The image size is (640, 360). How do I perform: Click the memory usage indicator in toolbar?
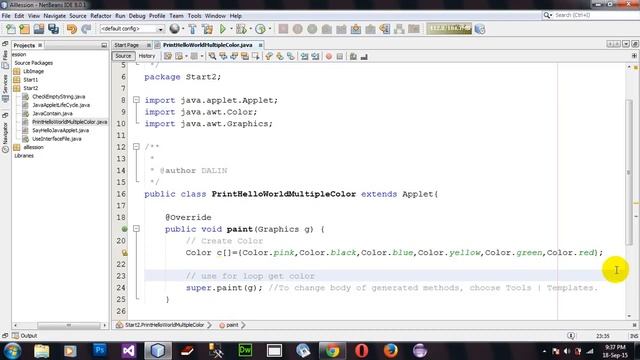click(449, 29)
